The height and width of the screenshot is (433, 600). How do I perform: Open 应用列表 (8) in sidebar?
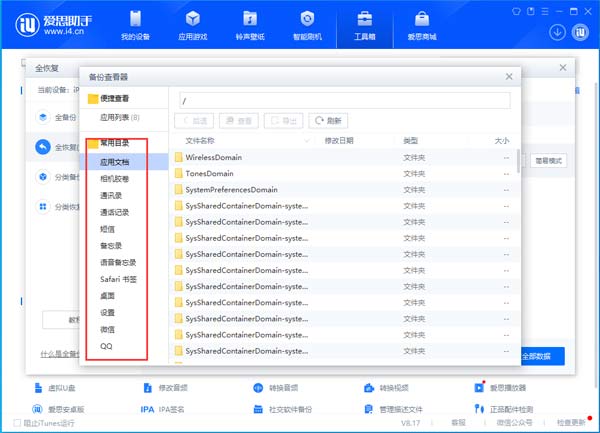tap(120, 117)
